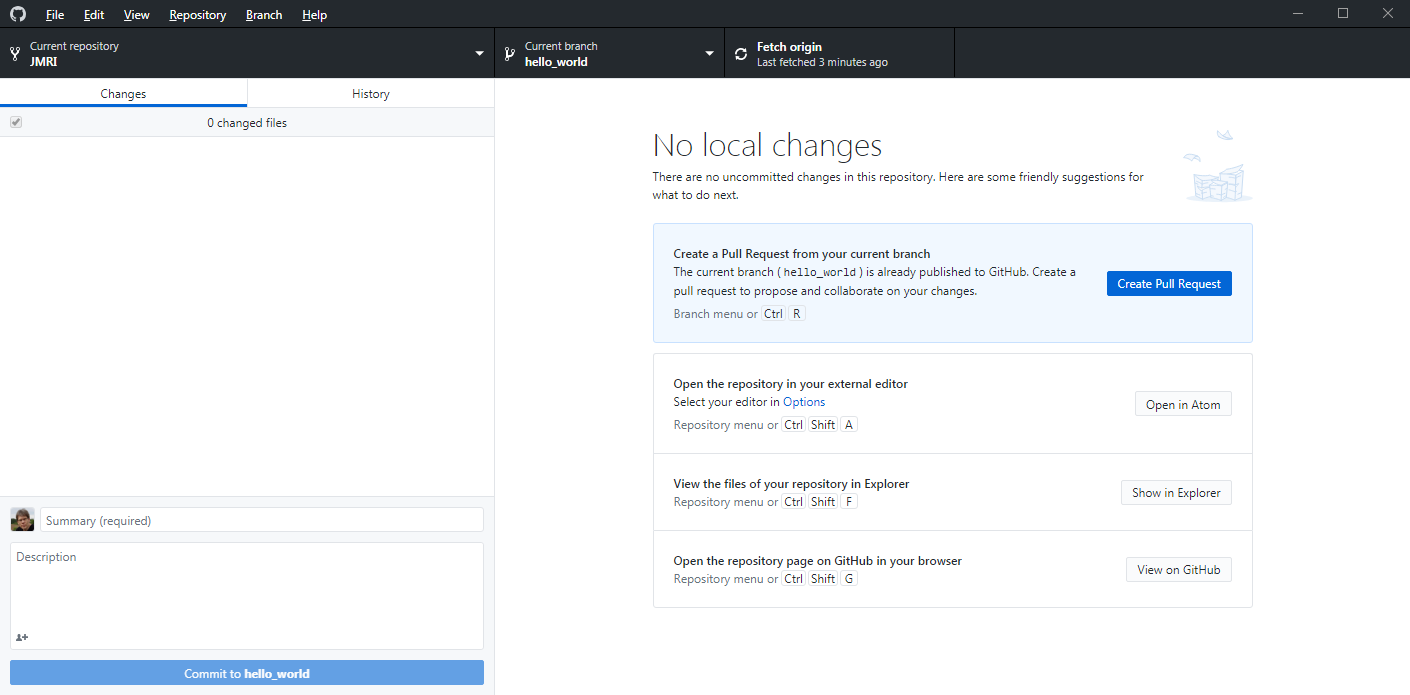Image resolution: width=1410 pixels, height=695 pixels.
Task: Open the Options link for editor selection
Action: pyautogui.click(x=804, y=402)
